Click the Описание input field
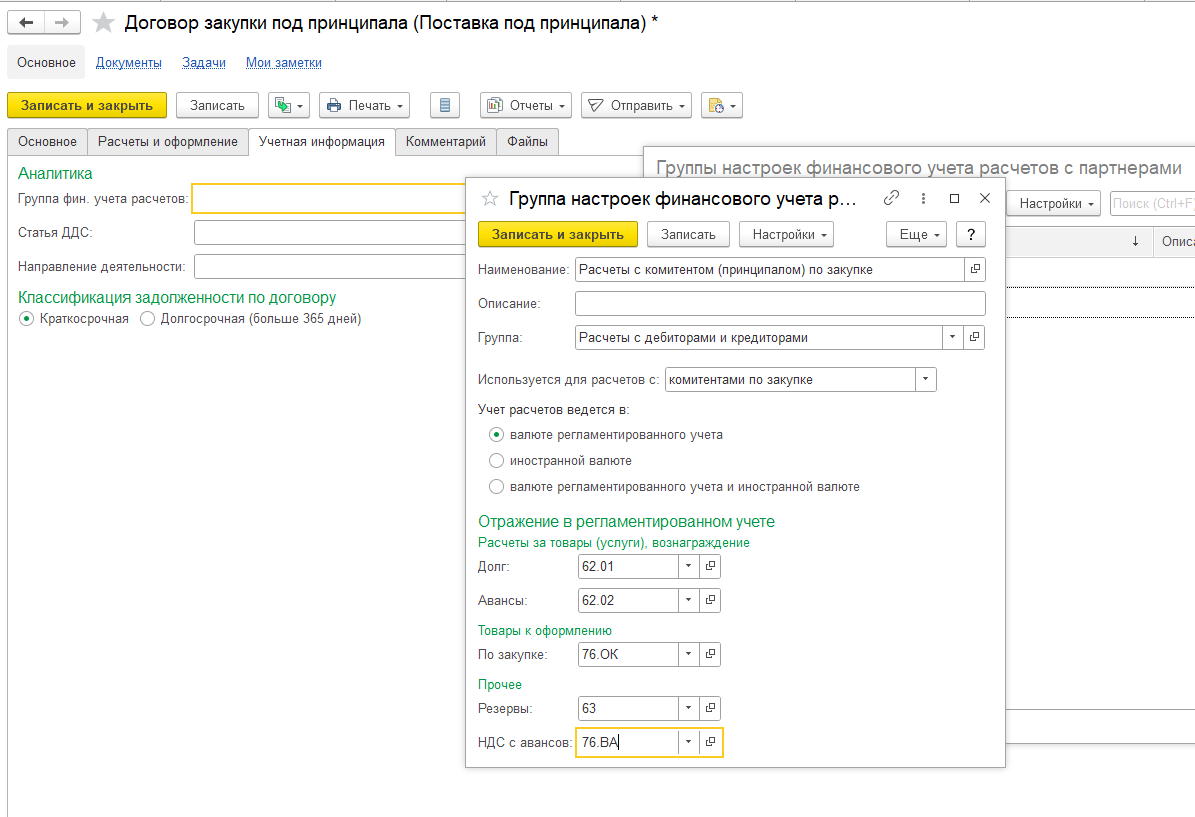This screenshot has height=817, width=1195. pyautogui.click(x=780, y=304)
